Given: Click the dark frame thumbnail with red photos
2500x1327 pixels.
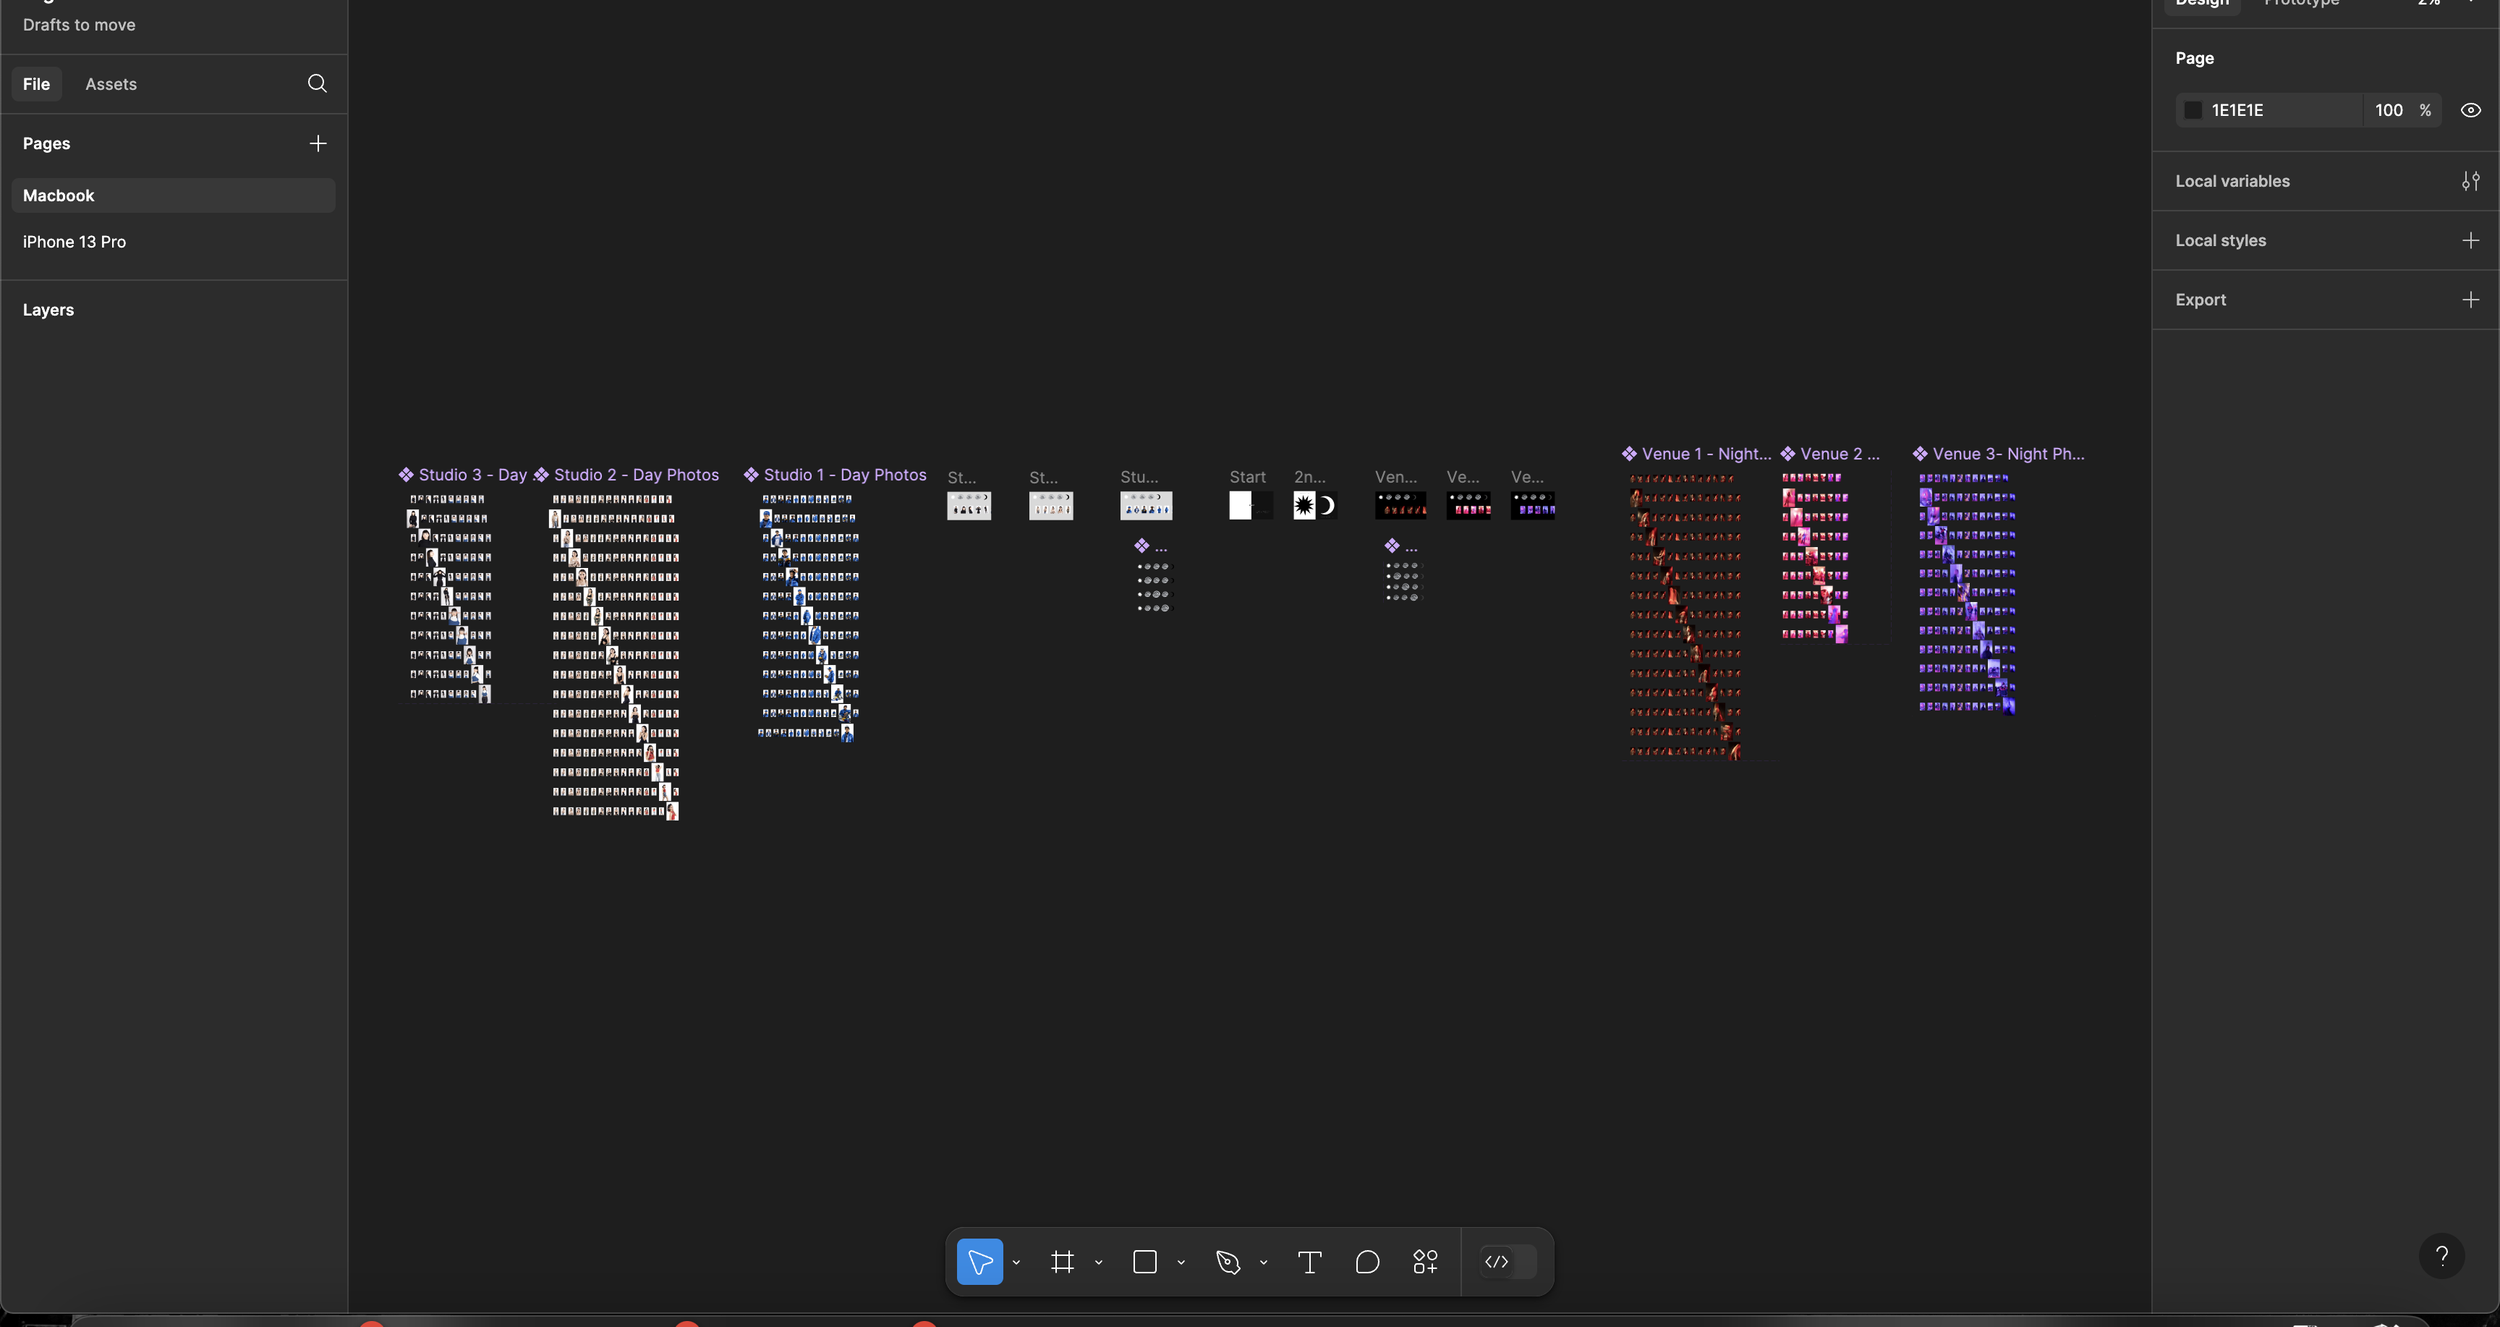Looking at the screenshot, I should click(x=1400, y=505).
